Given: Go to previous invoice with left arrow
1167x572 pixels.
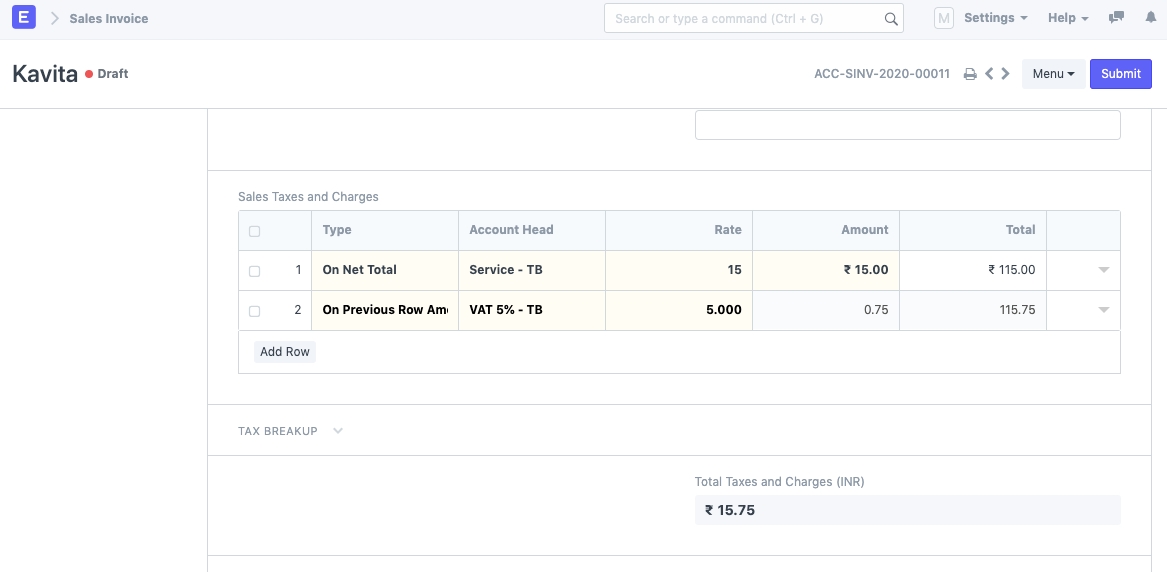Looking at the screenshot, I should click(x=989, y=74).
